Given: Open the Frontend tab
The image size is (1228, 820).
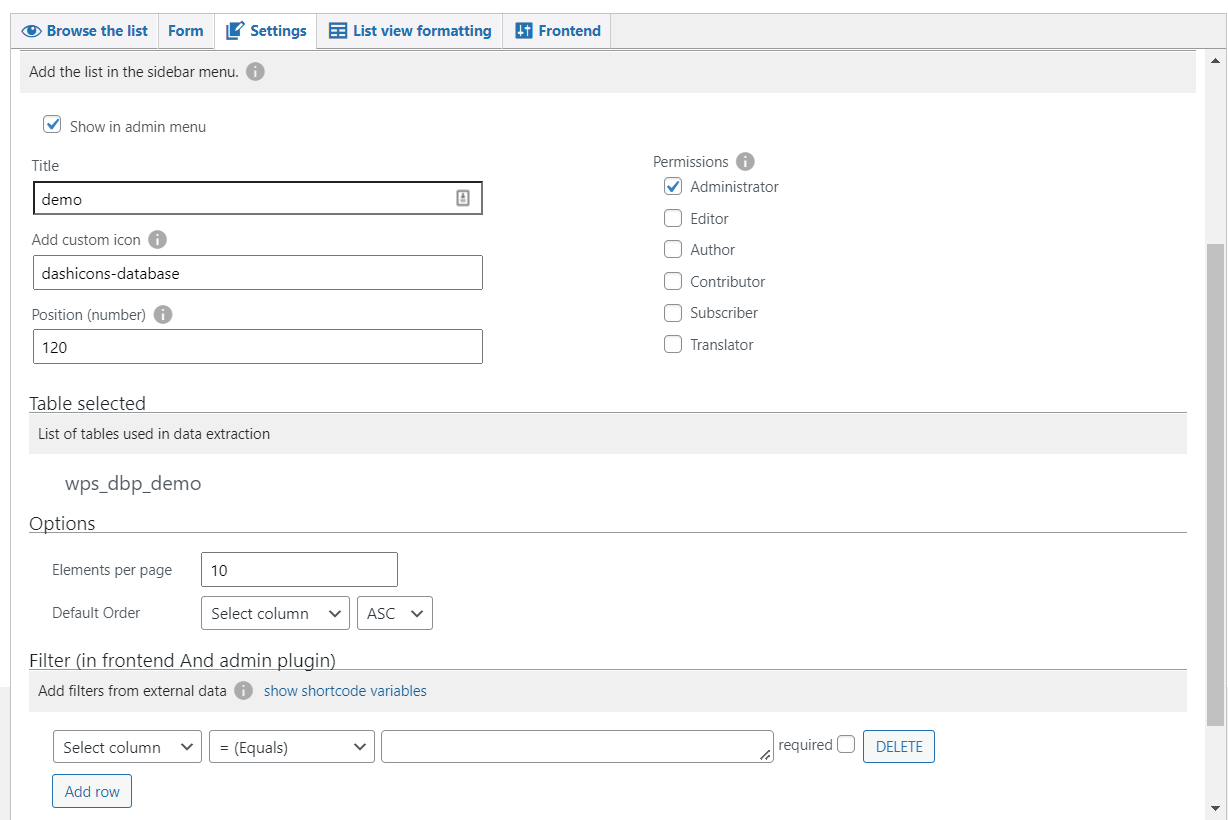Looking at the screenshot, I should pos(557,31).
